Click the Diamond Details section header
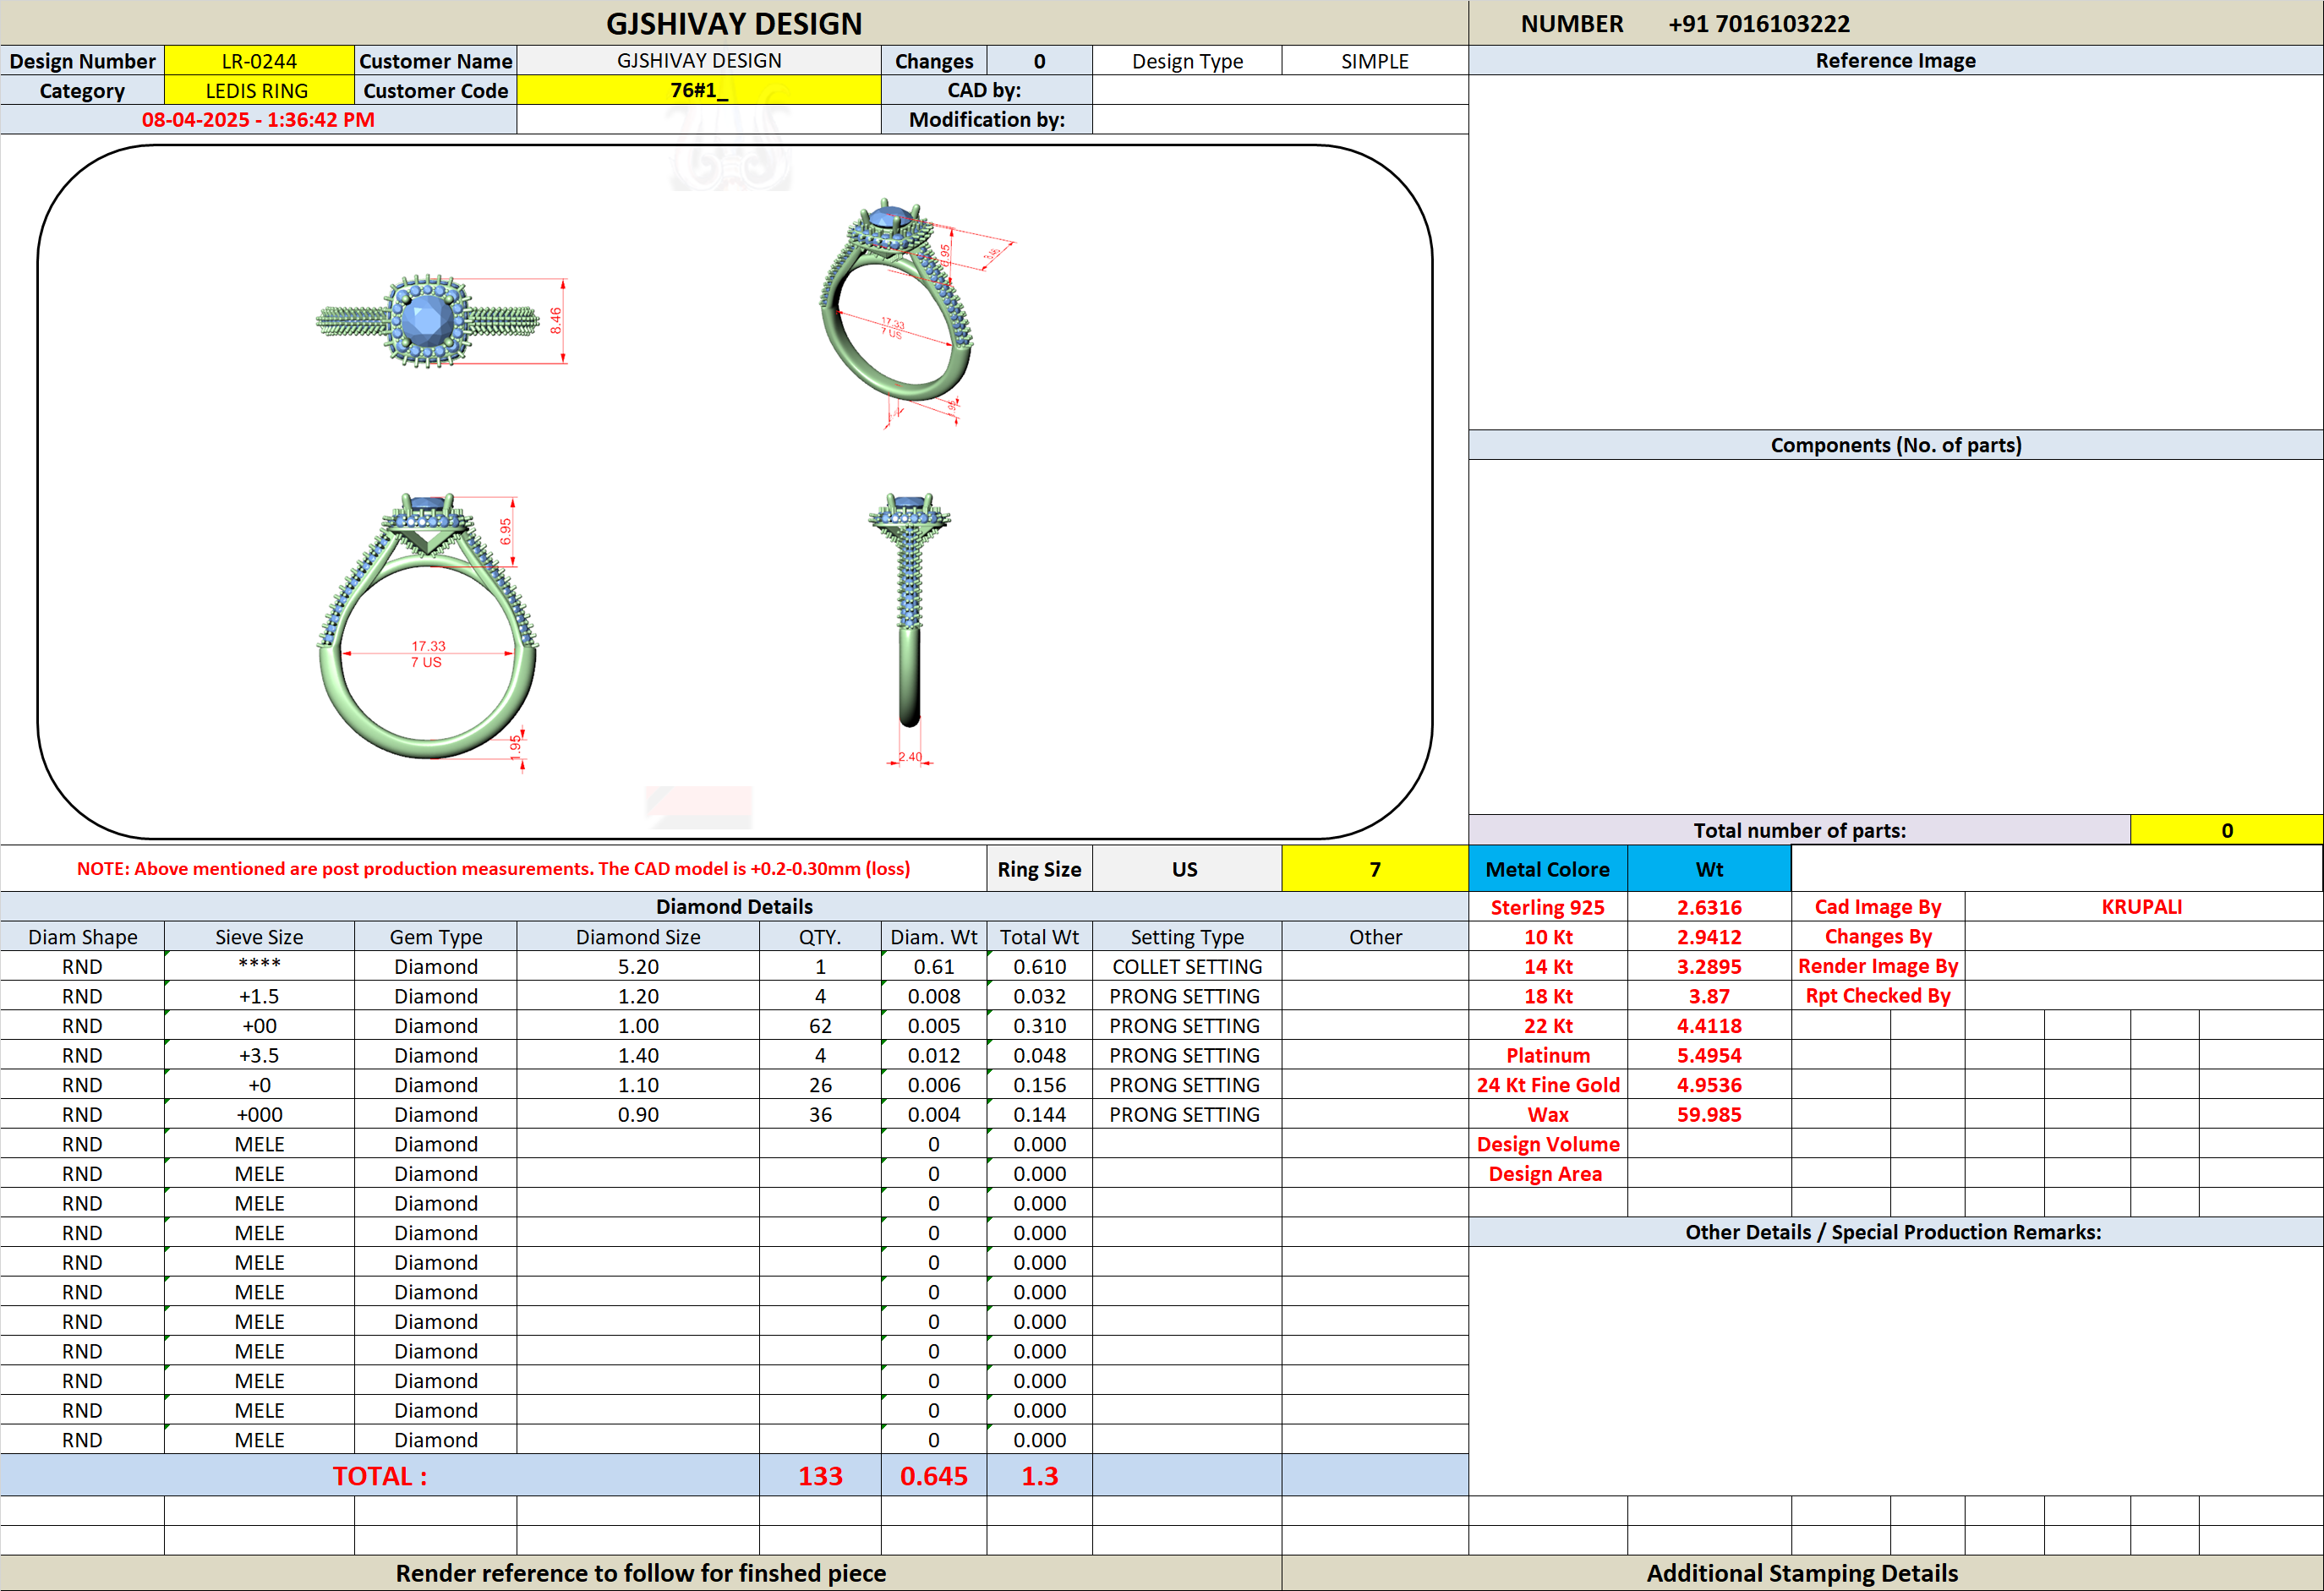This screenshot has height=1591, width=2324. point(734,907)
